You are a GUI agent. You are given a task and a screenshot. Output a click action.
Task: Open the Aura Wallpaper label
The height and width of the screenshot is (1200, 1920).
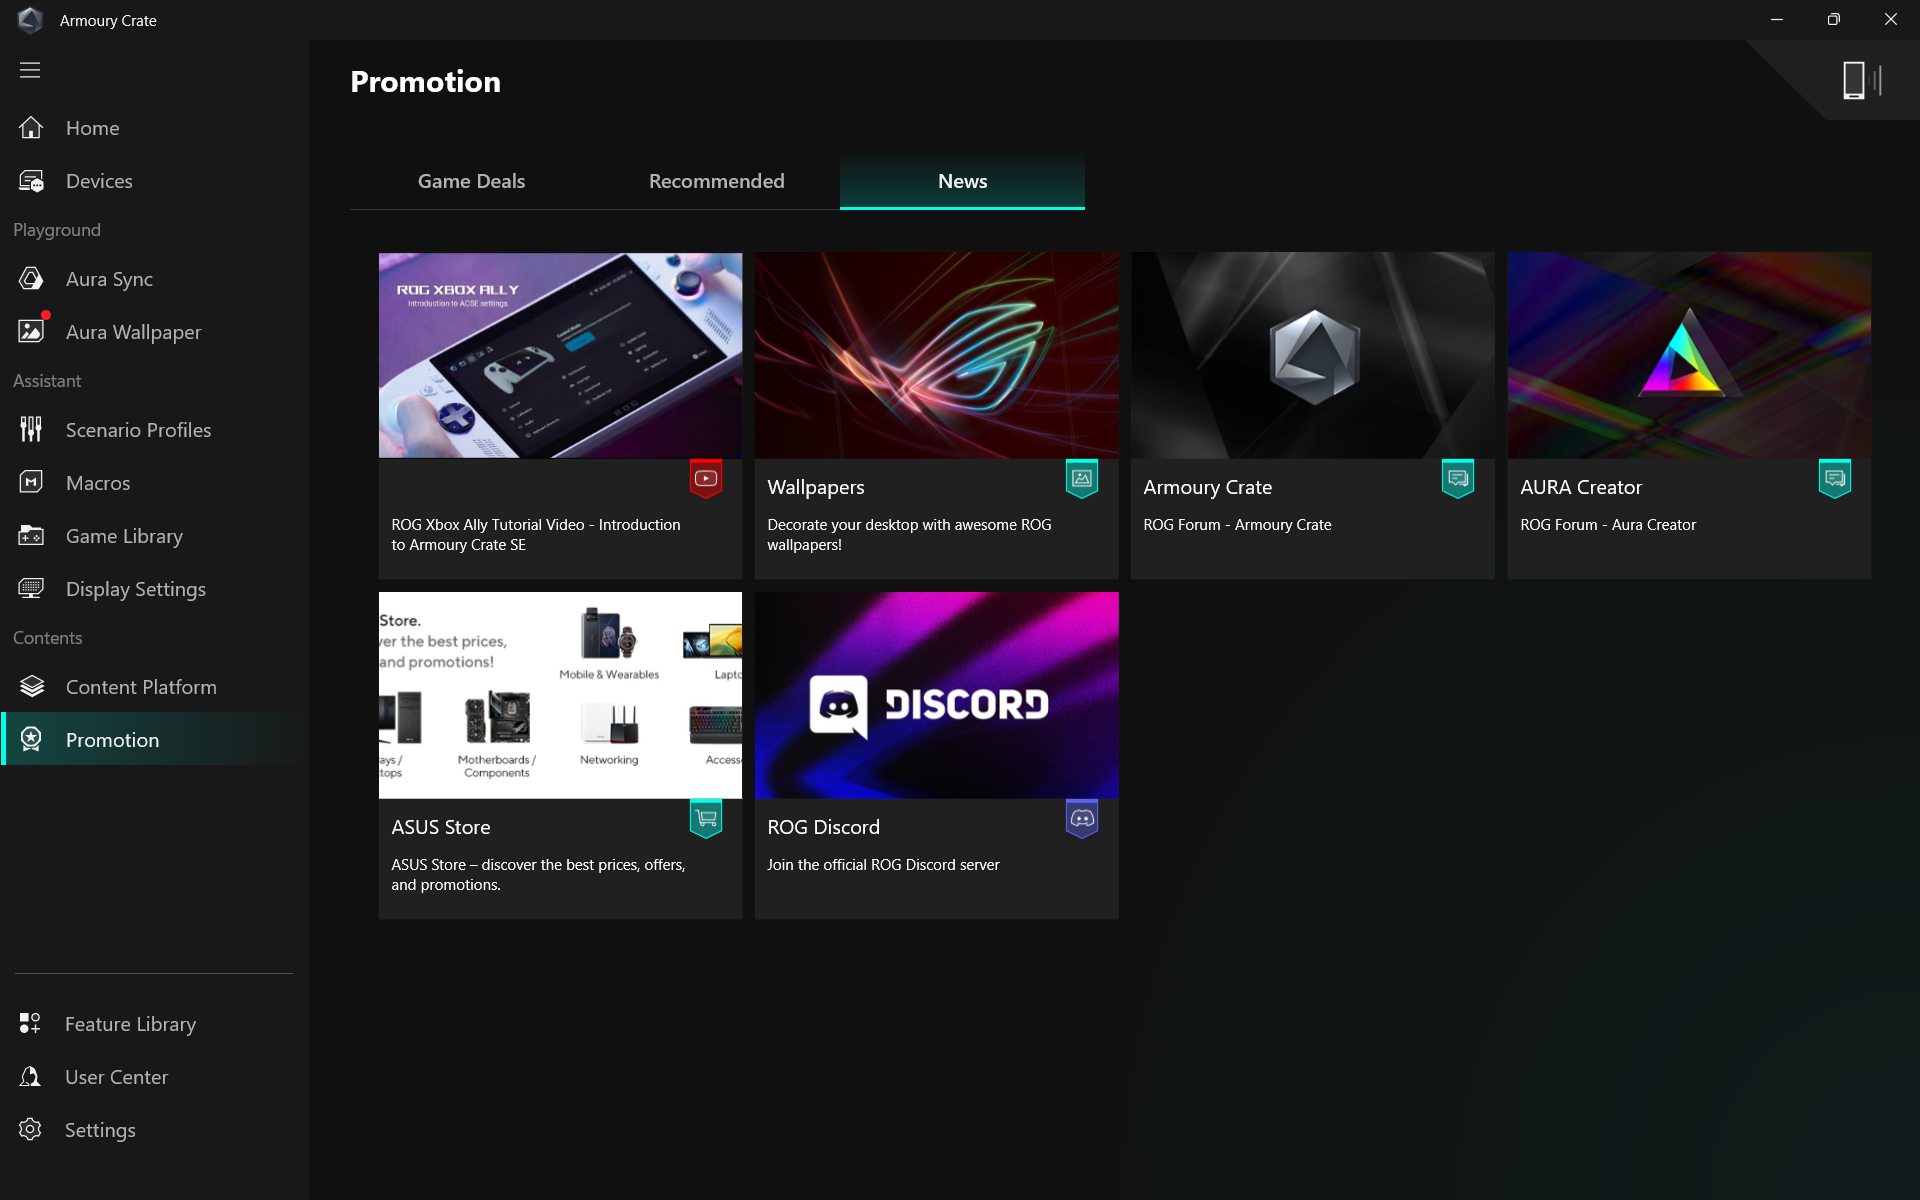tap(133, 332)
